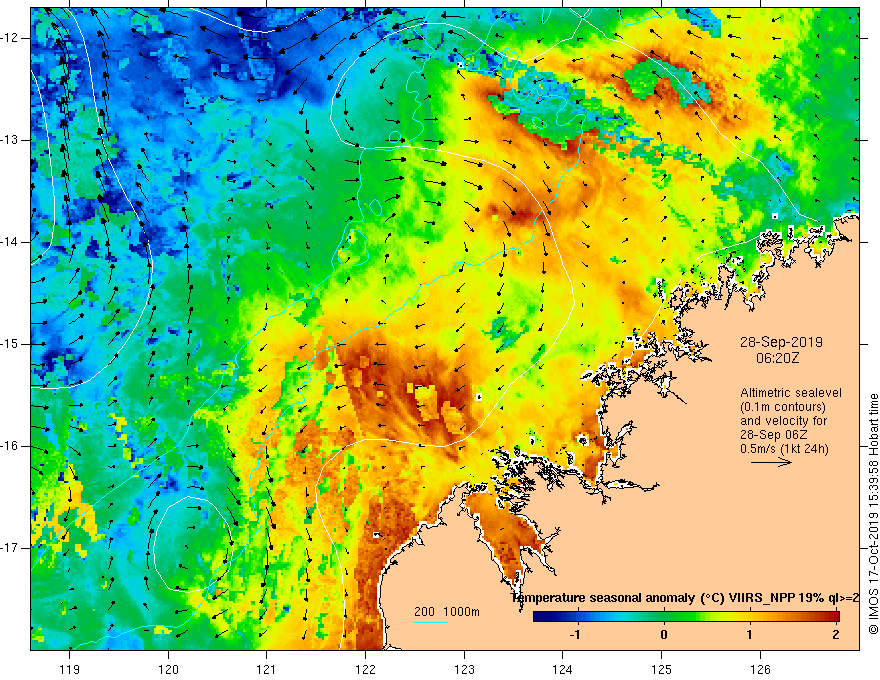Click the '200 1000m' bathymetry legend label
The width and height of the screenshot is (880, 680).
click(447, 612)
